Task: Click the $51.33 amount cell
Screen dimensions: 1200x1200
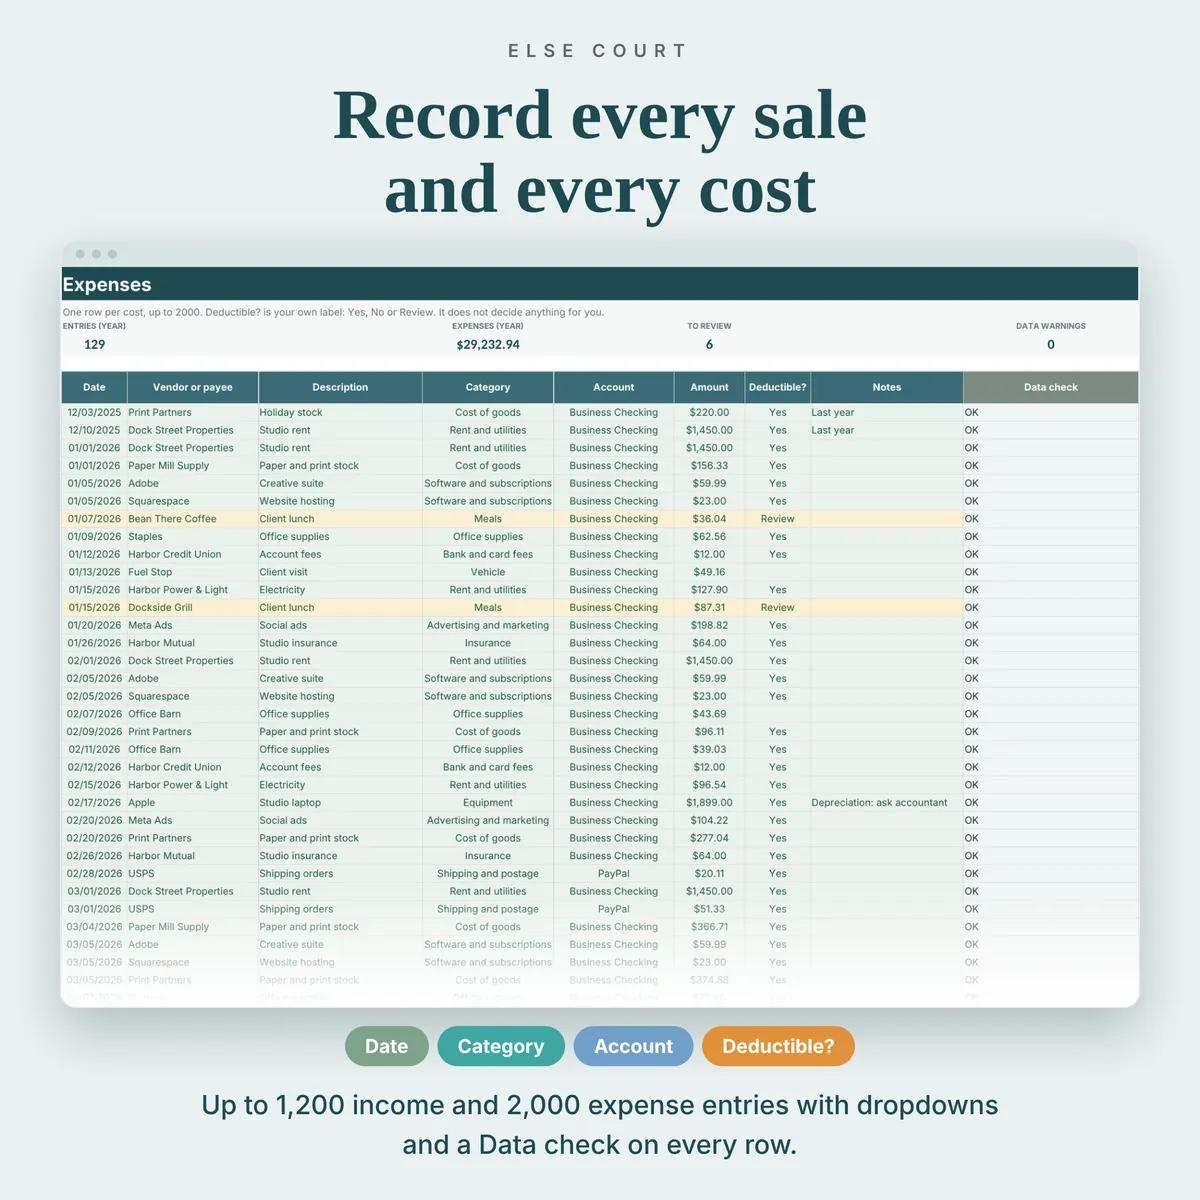Action: point(709,909)
